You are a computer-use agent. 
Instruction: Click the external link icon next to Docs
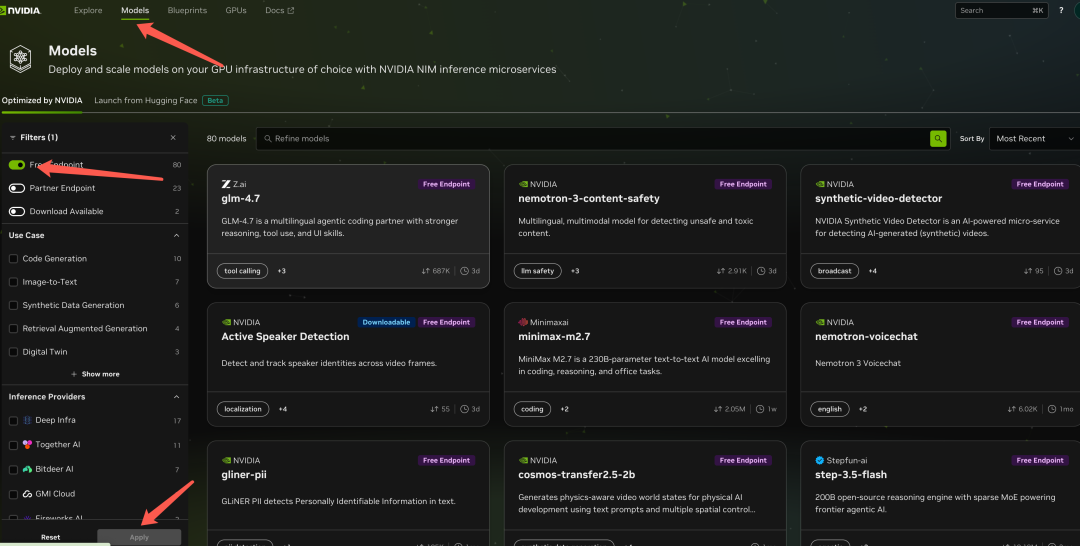coord(290,10)
